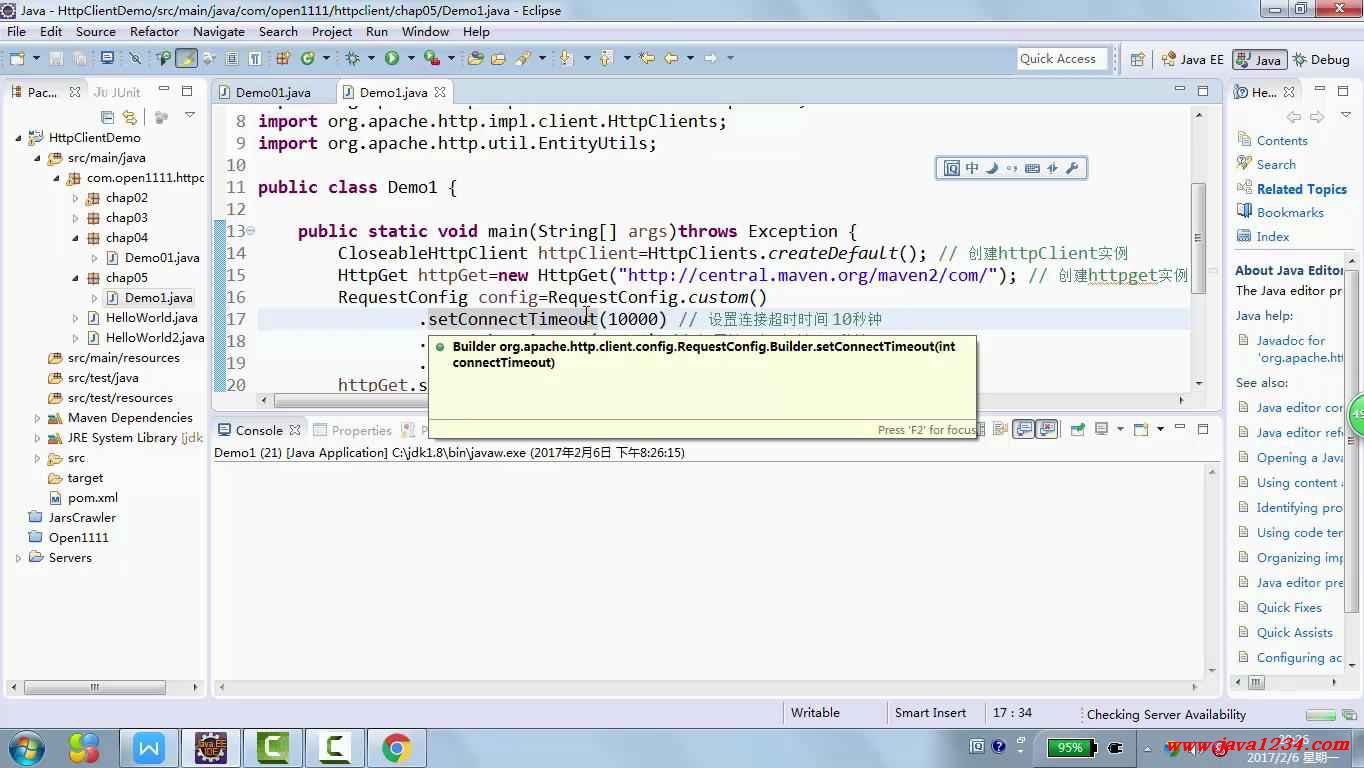Toggle Show Console When Standard Out Changes
Image resolution: width=1364 pixels, height=768 pixels.
click(1023, 429)
